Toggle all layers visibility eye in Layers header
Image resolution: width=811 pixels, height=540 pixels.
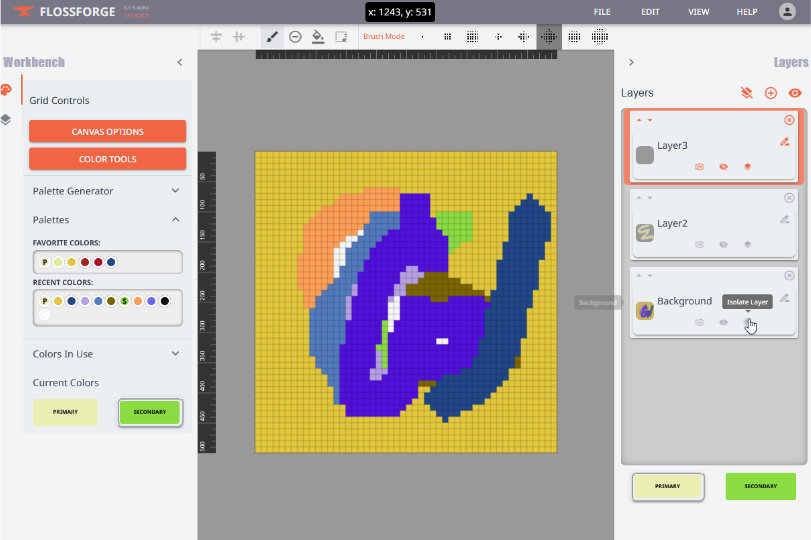795,93
